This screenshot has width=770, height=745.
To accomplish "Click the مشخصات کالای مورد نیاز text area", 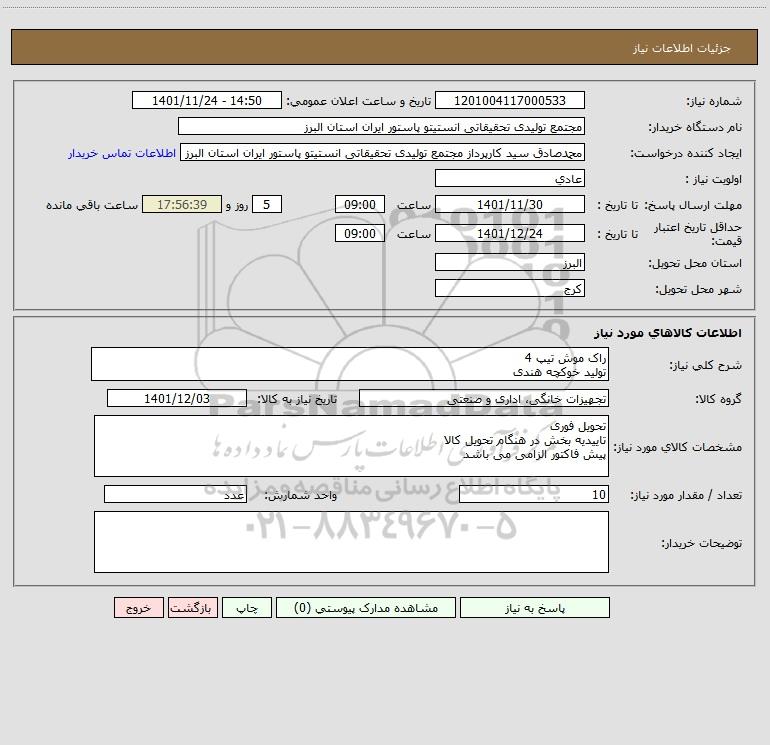I will click(351, 446).
